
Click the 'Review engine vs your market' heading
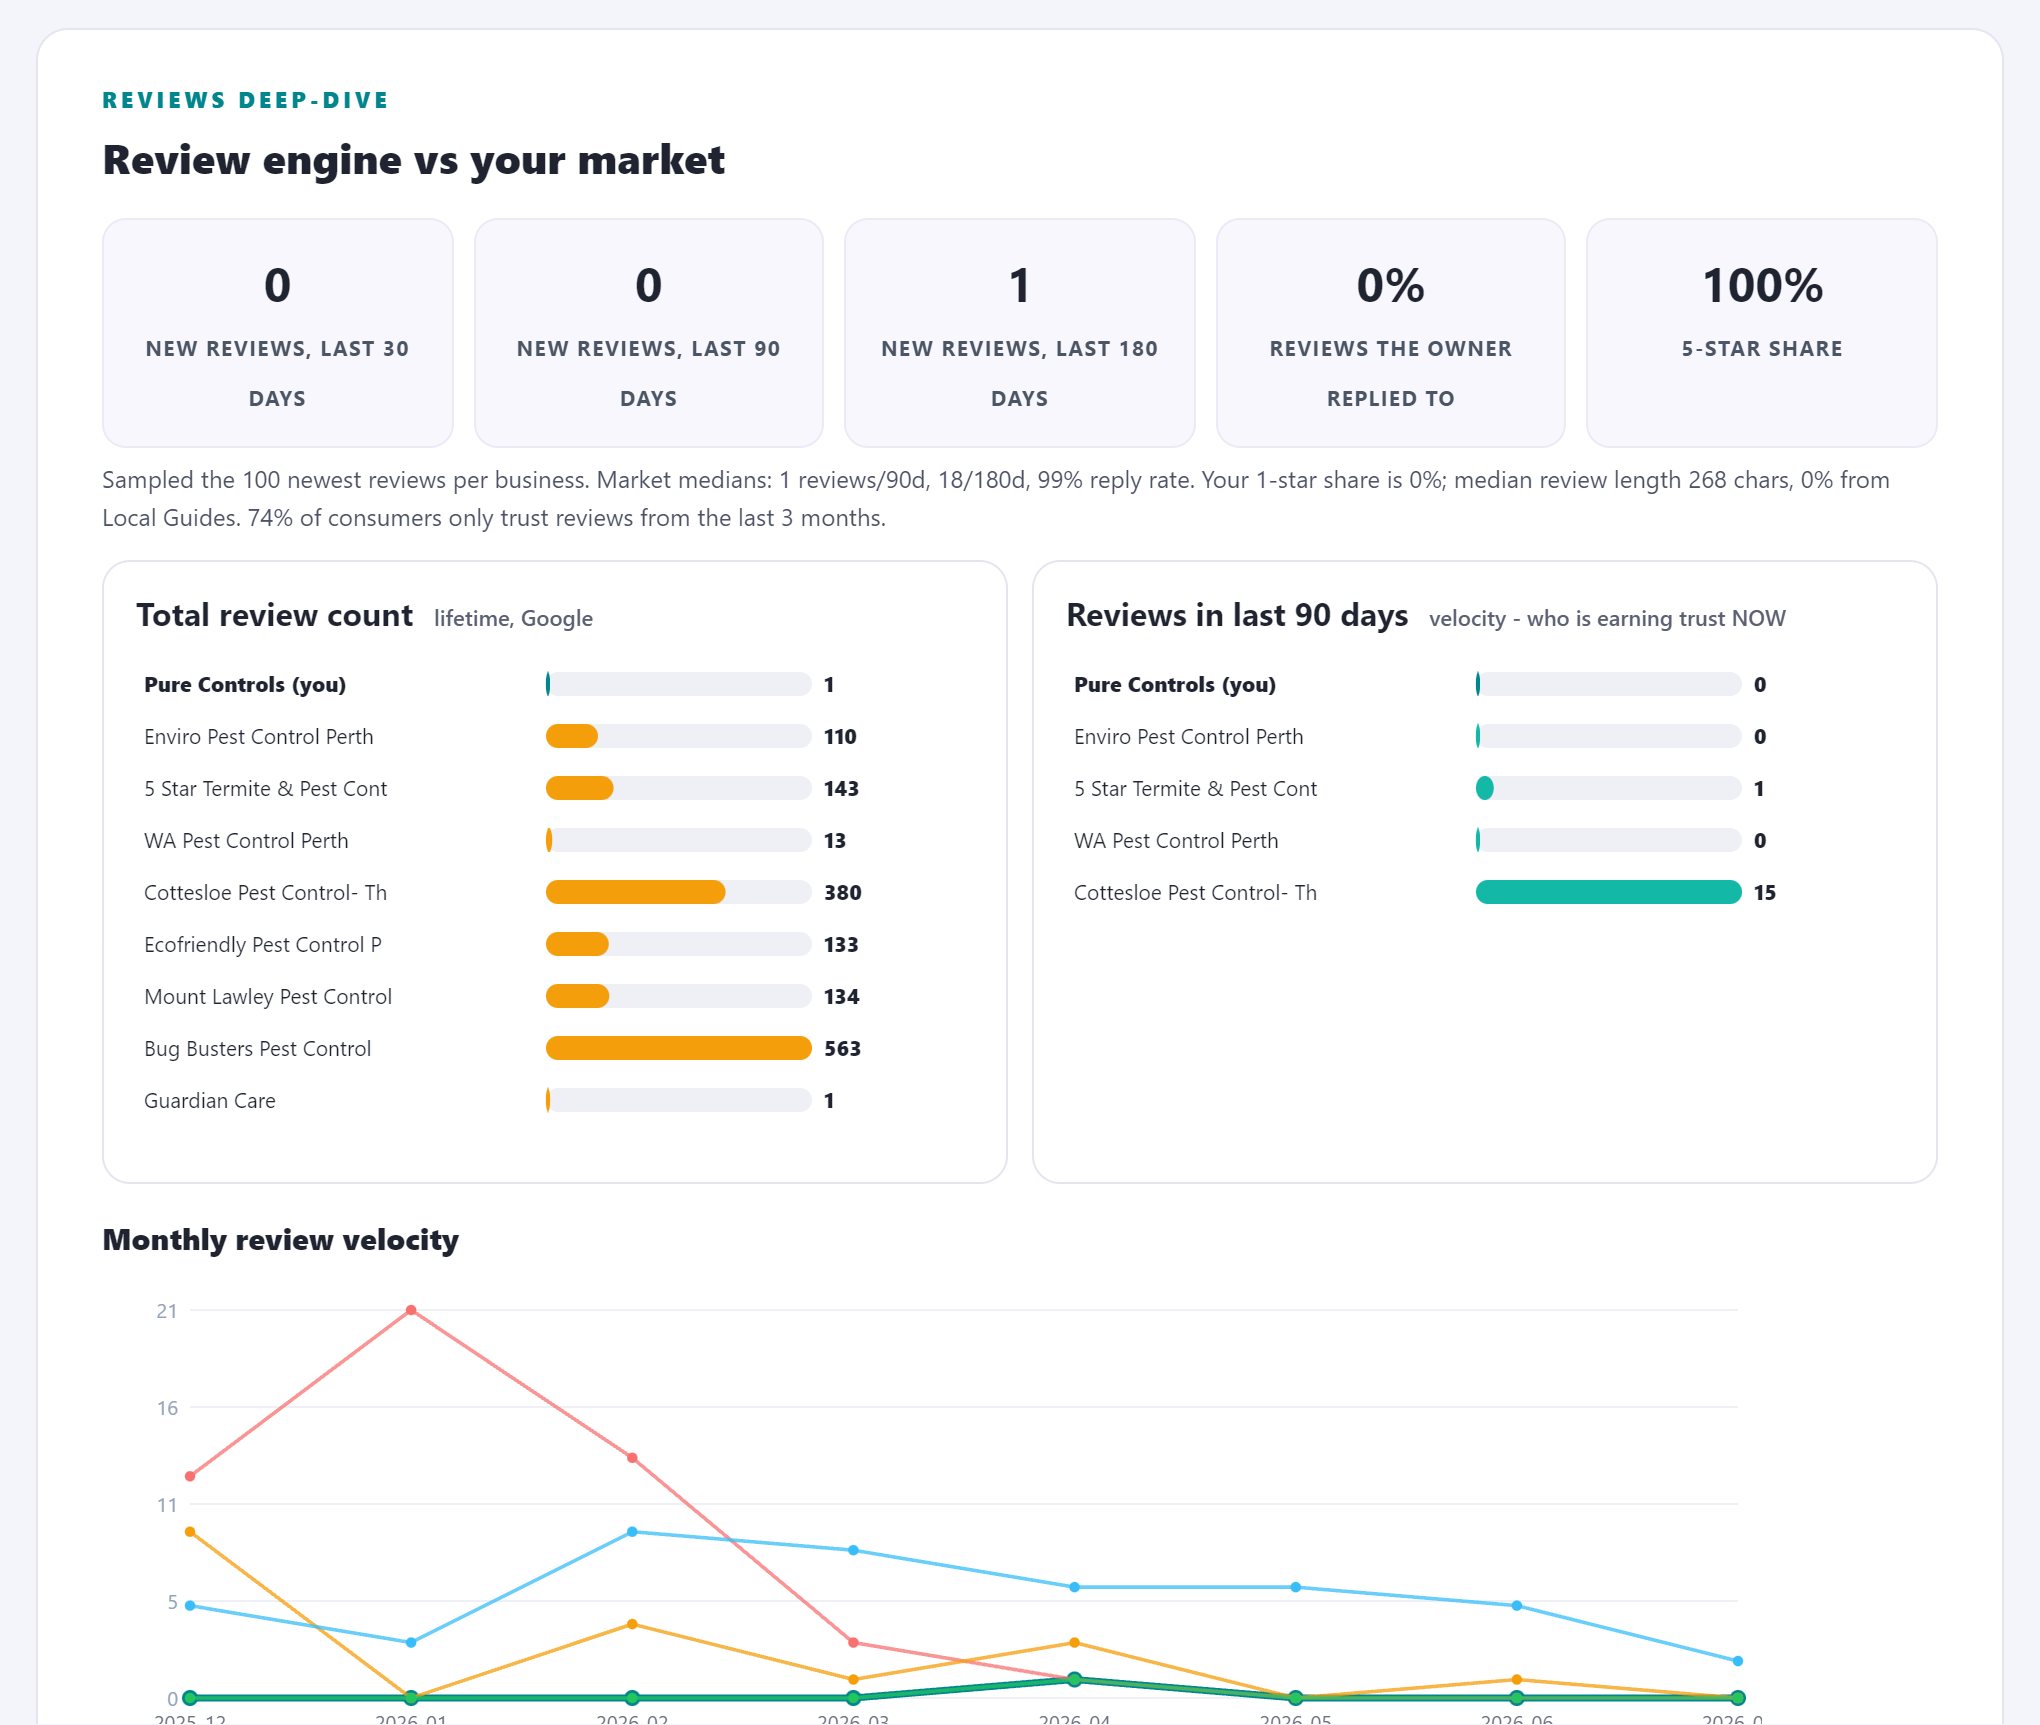pyautogui.click(x=413, y=160)
